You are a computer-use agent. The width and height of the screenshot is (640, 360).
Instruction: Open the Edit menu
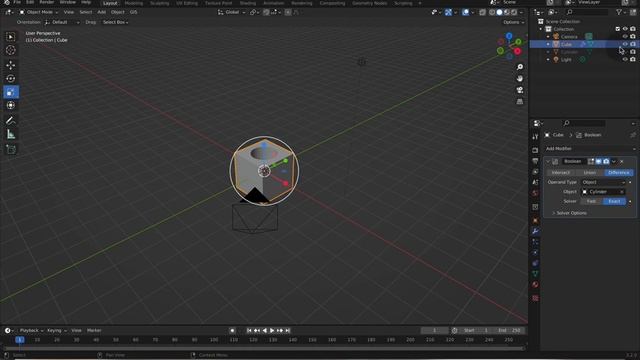point(30,2)
